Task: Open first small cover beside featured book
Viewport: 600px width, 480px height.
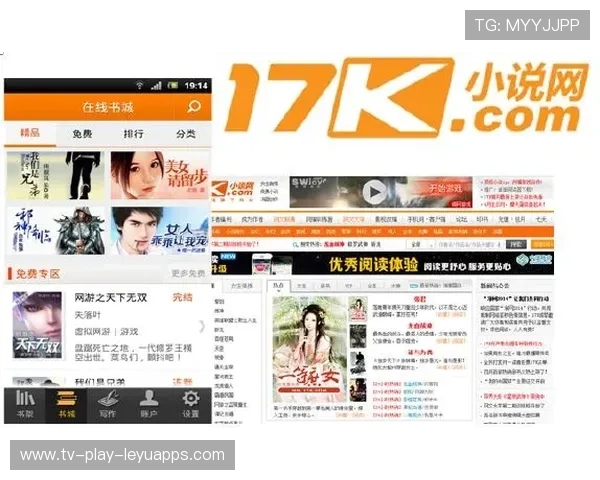Action: click(358, 309)
